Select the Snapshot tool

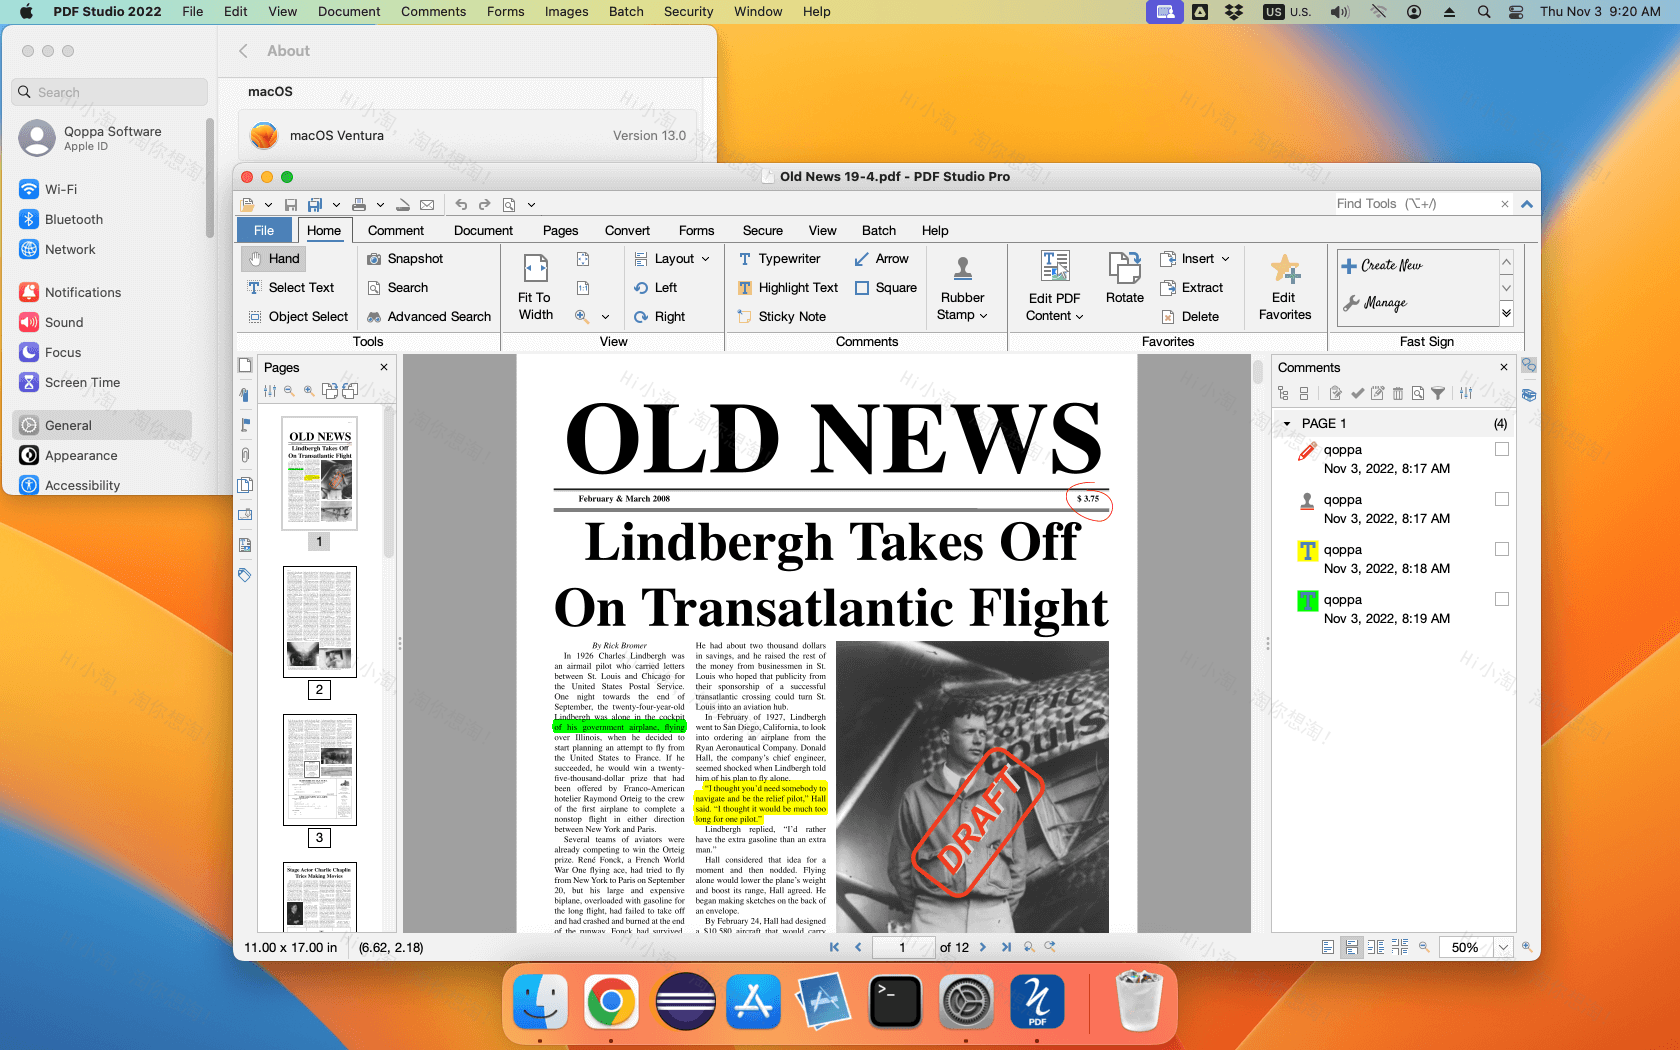coord(405,258)
